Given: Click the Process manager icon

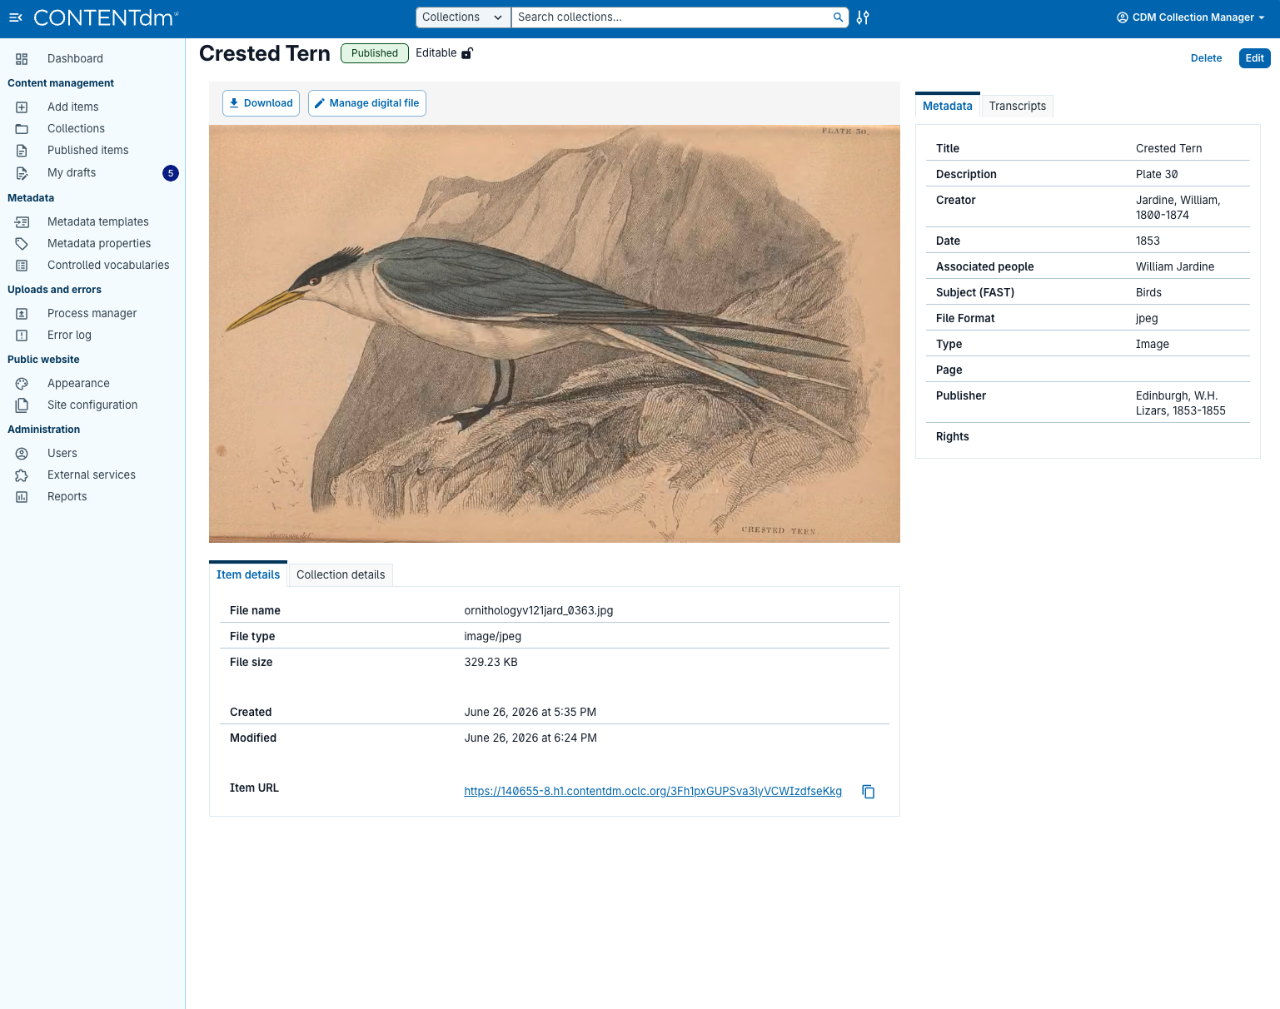Looking at the screenshot, I should (22, 314).
